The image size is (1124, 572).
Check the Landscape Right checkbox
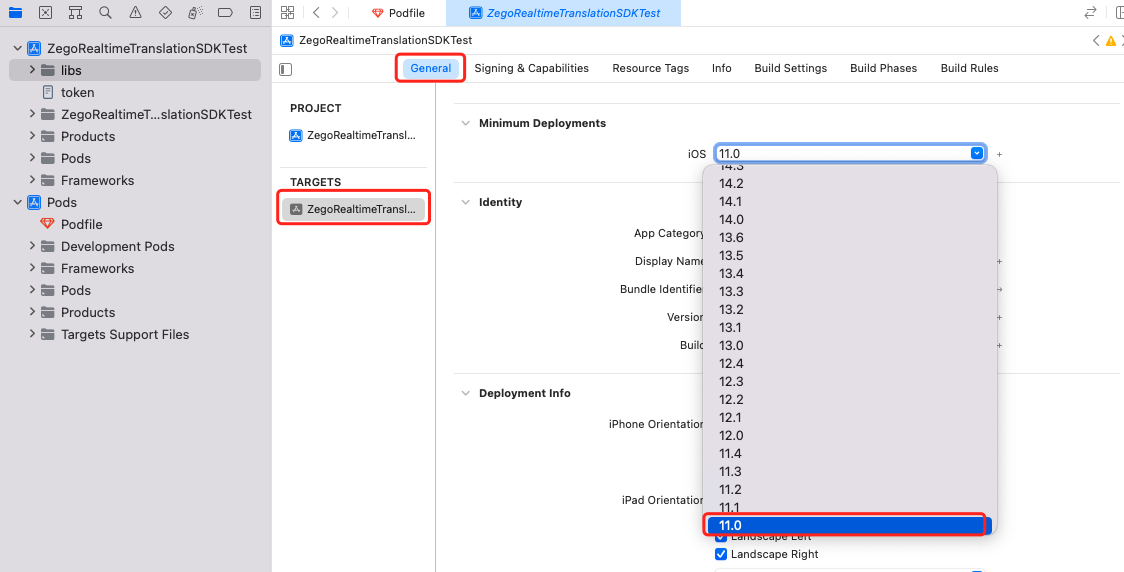click(x=721, y=554)
